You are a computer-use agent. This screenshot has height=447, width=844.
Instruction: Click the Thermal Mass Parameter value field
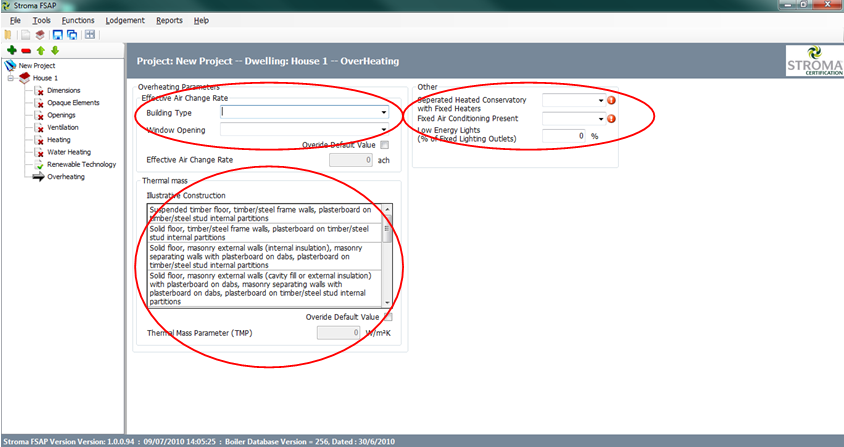(x=339, y=333)
